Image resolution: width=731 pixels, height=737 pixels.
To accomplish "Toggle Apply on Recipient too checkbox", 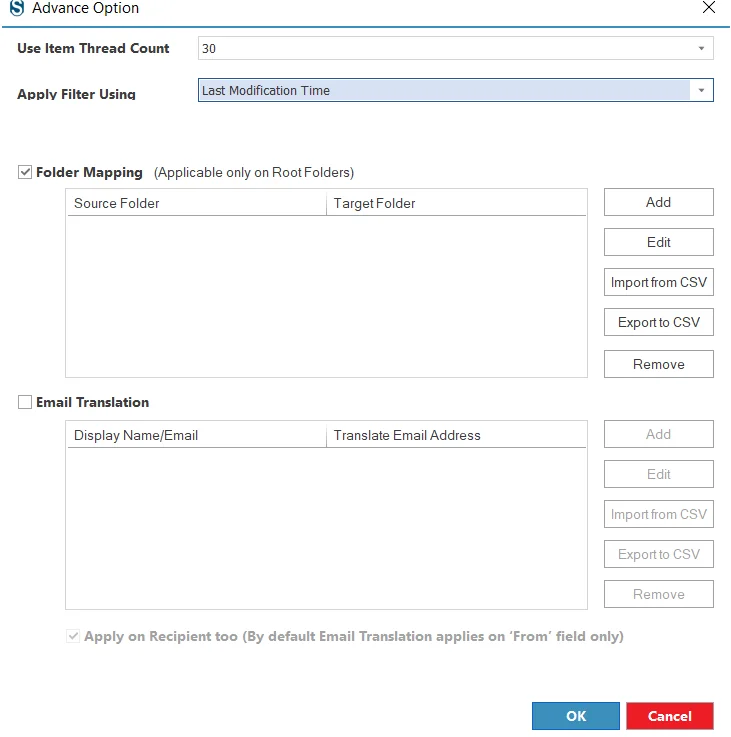I will (73, 636).
